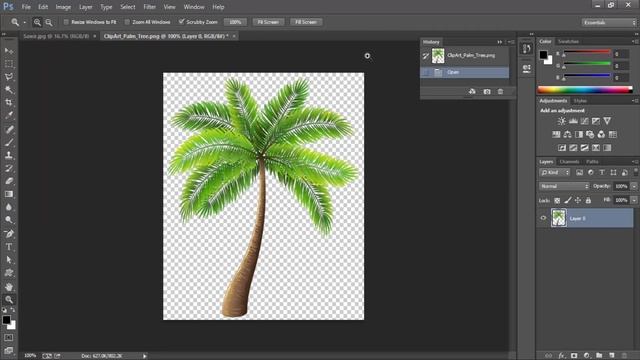Select the Clone Stamp tool
The width and height of the screenshot is (640, 360).
[x=9, y=155]
